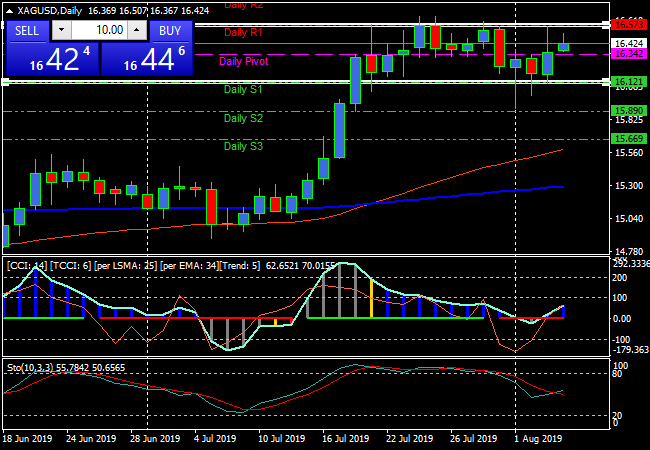This screenshot has width=650, height=450.
Task: Select the Daily Pivot label
Action: coord(243,61)
